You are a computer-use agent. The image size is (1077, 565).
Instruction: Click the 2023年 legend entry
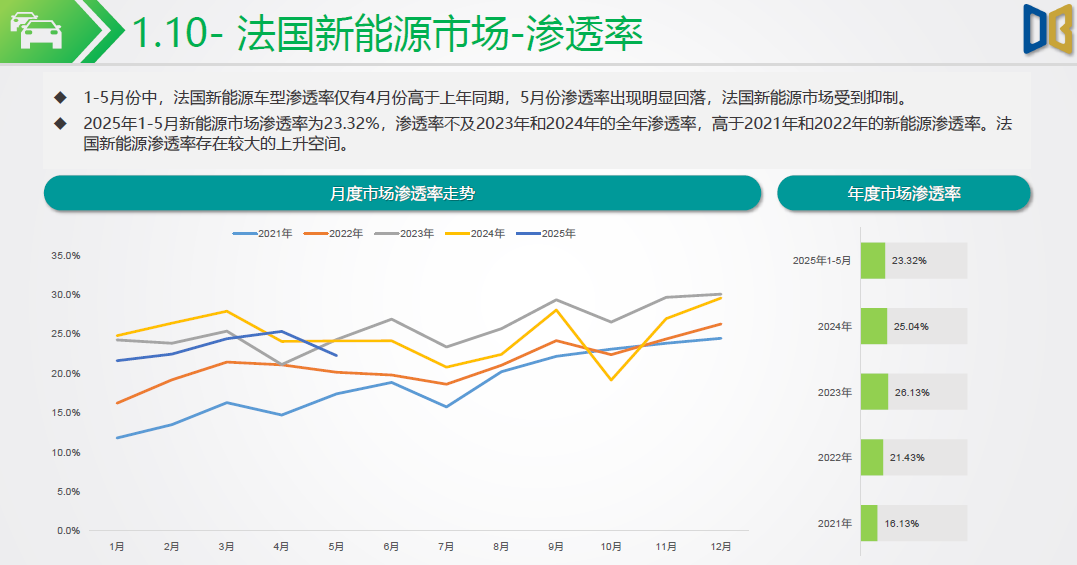[405, 233]
